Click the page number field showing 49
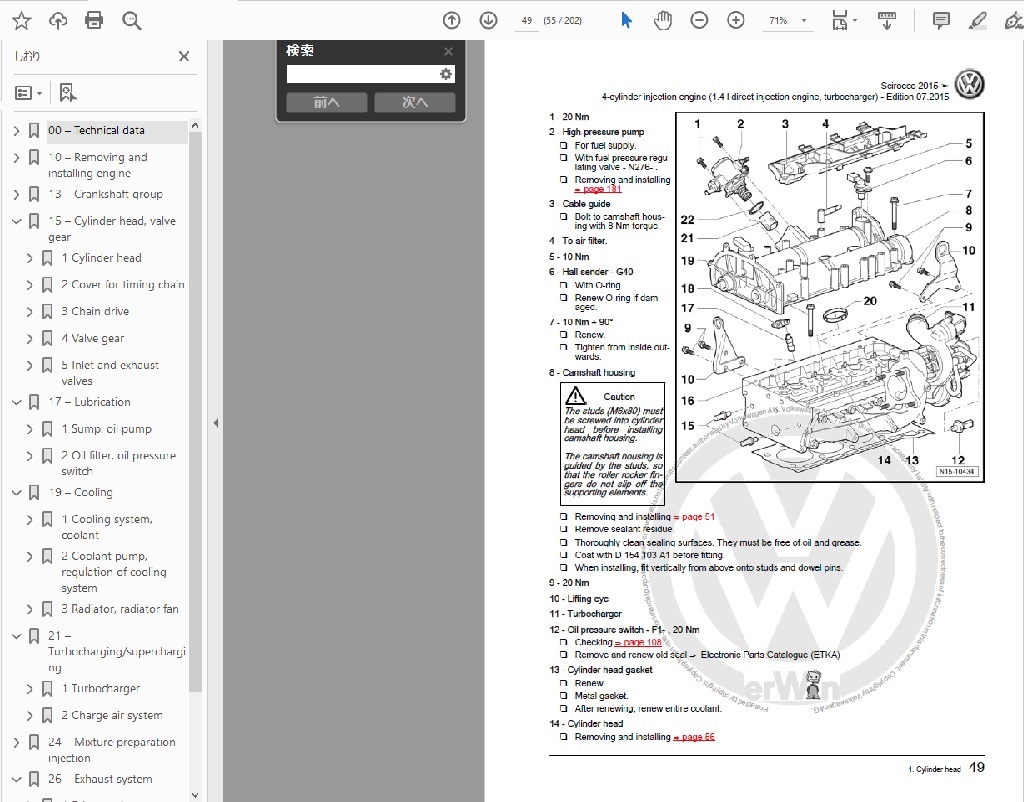This screenshot has width=1024, height=802. click(526, 21)
